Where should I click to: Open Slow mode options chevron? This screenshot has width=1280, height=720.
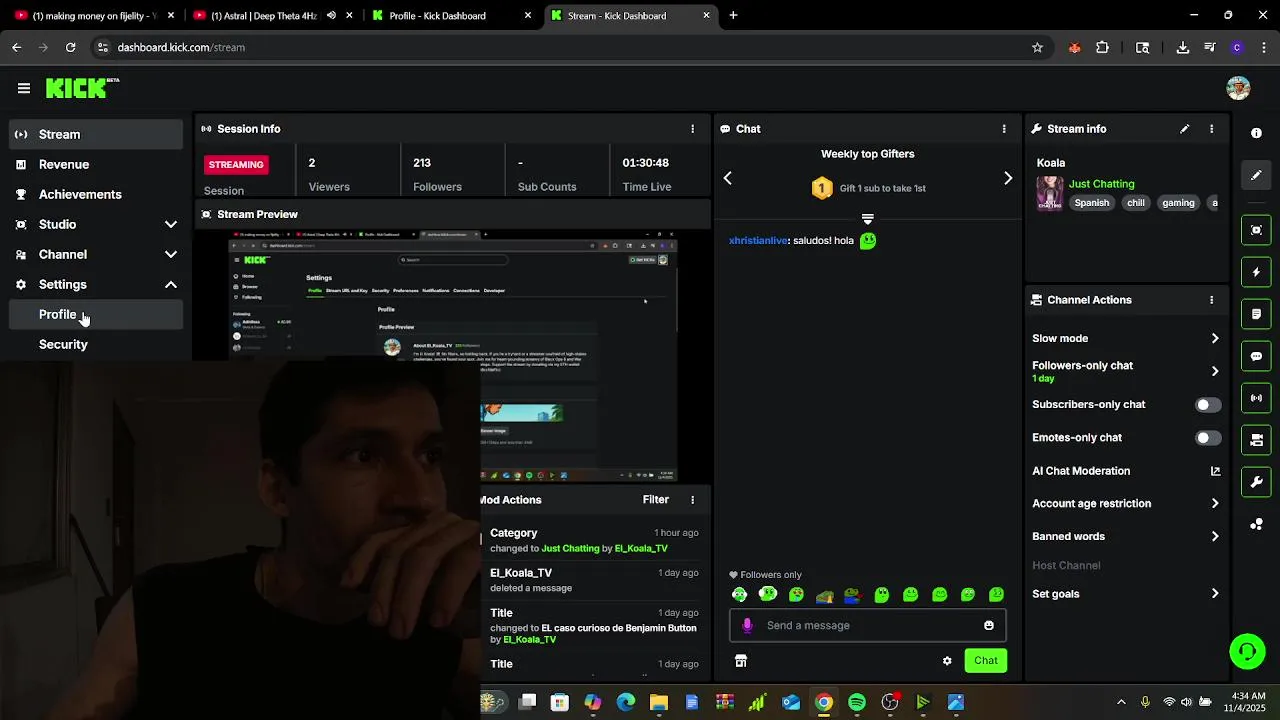[x=1215, y=339]
